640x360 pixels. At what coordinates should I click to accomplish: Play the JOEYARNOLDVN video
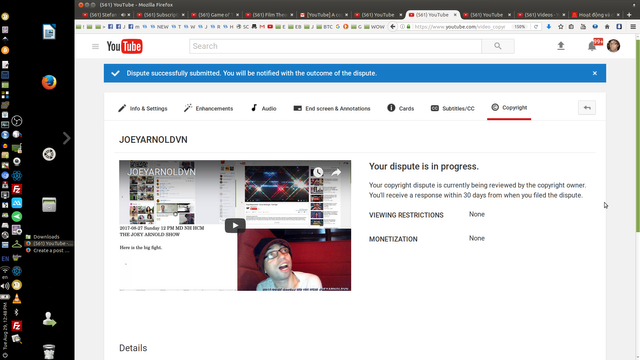[235, 225]
